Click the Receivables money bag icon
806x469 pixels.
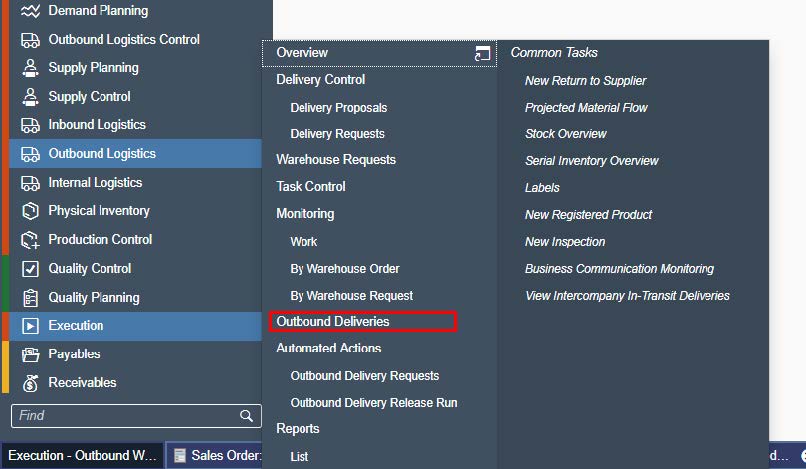[x=30, y=383]
